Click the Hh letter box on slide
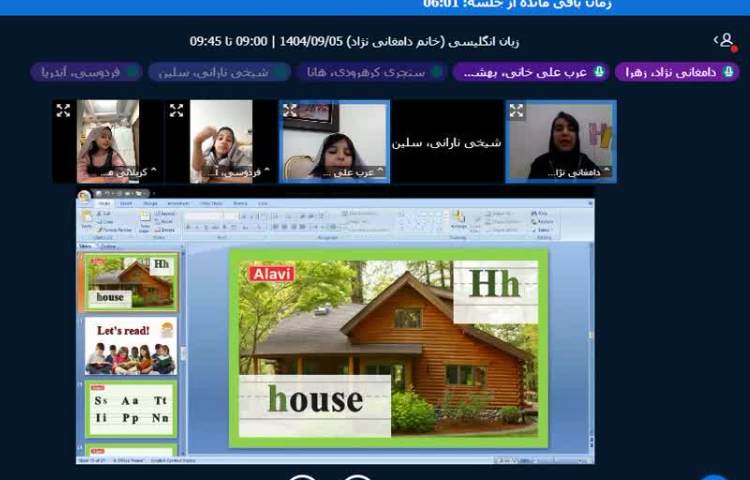The image size is (750, 480). (495, 292)
